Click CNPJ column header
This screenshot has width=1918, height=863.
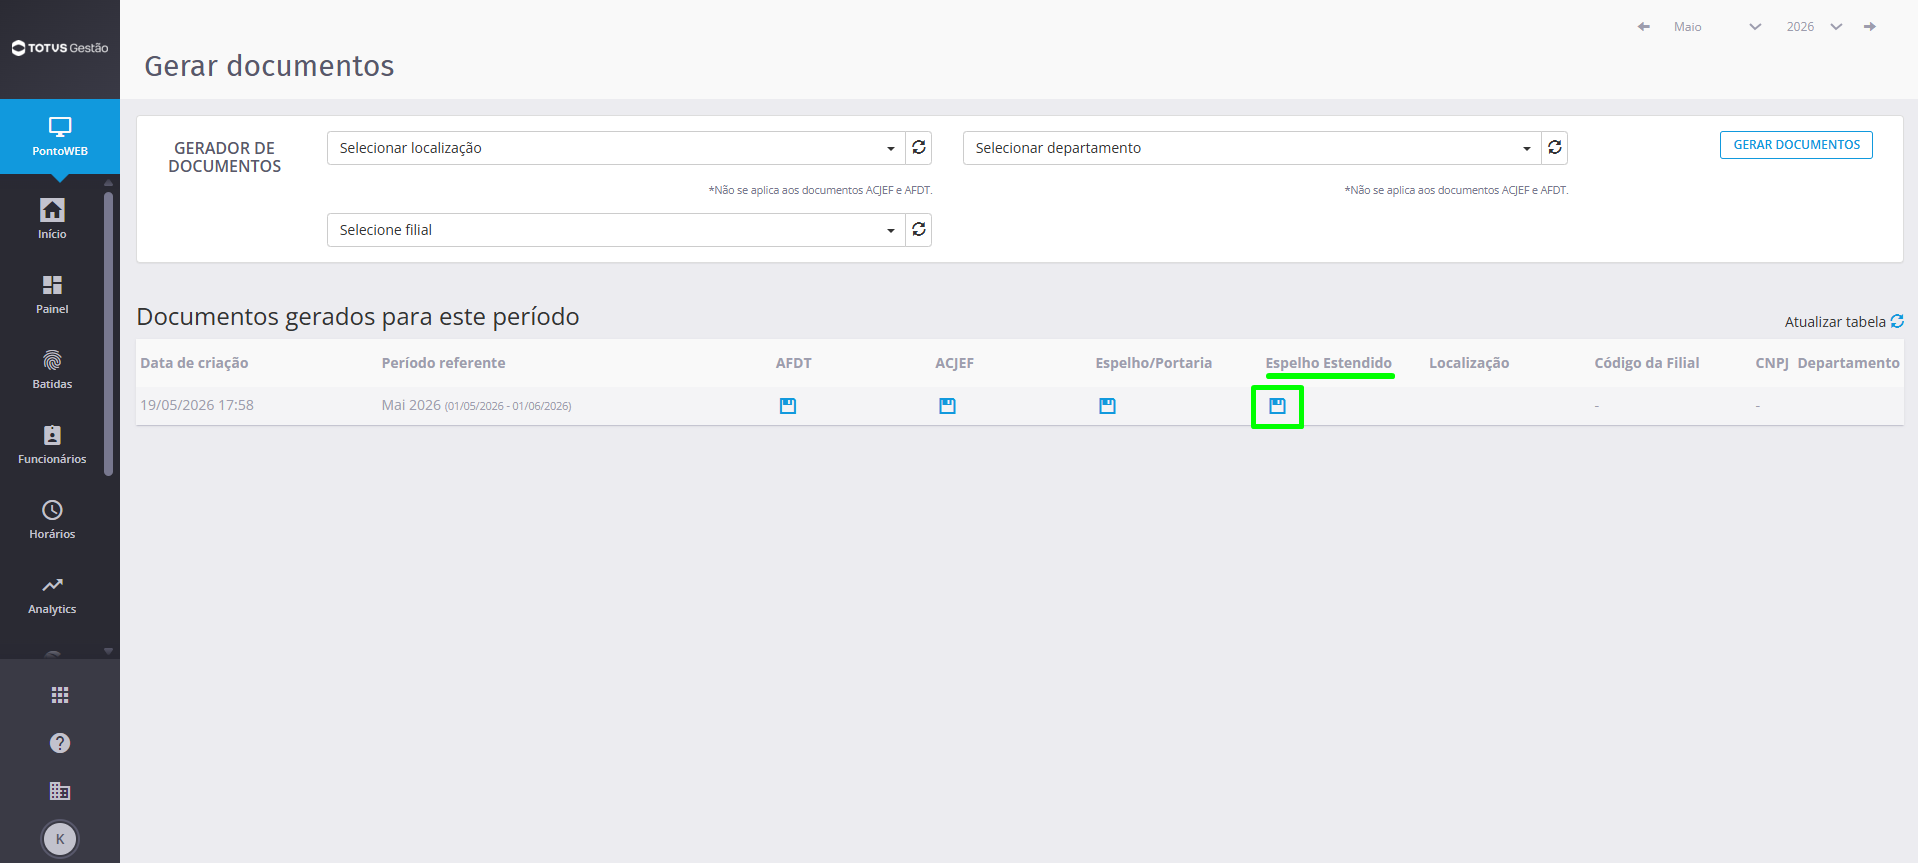pyautogui.click(x=1772, y=363)
